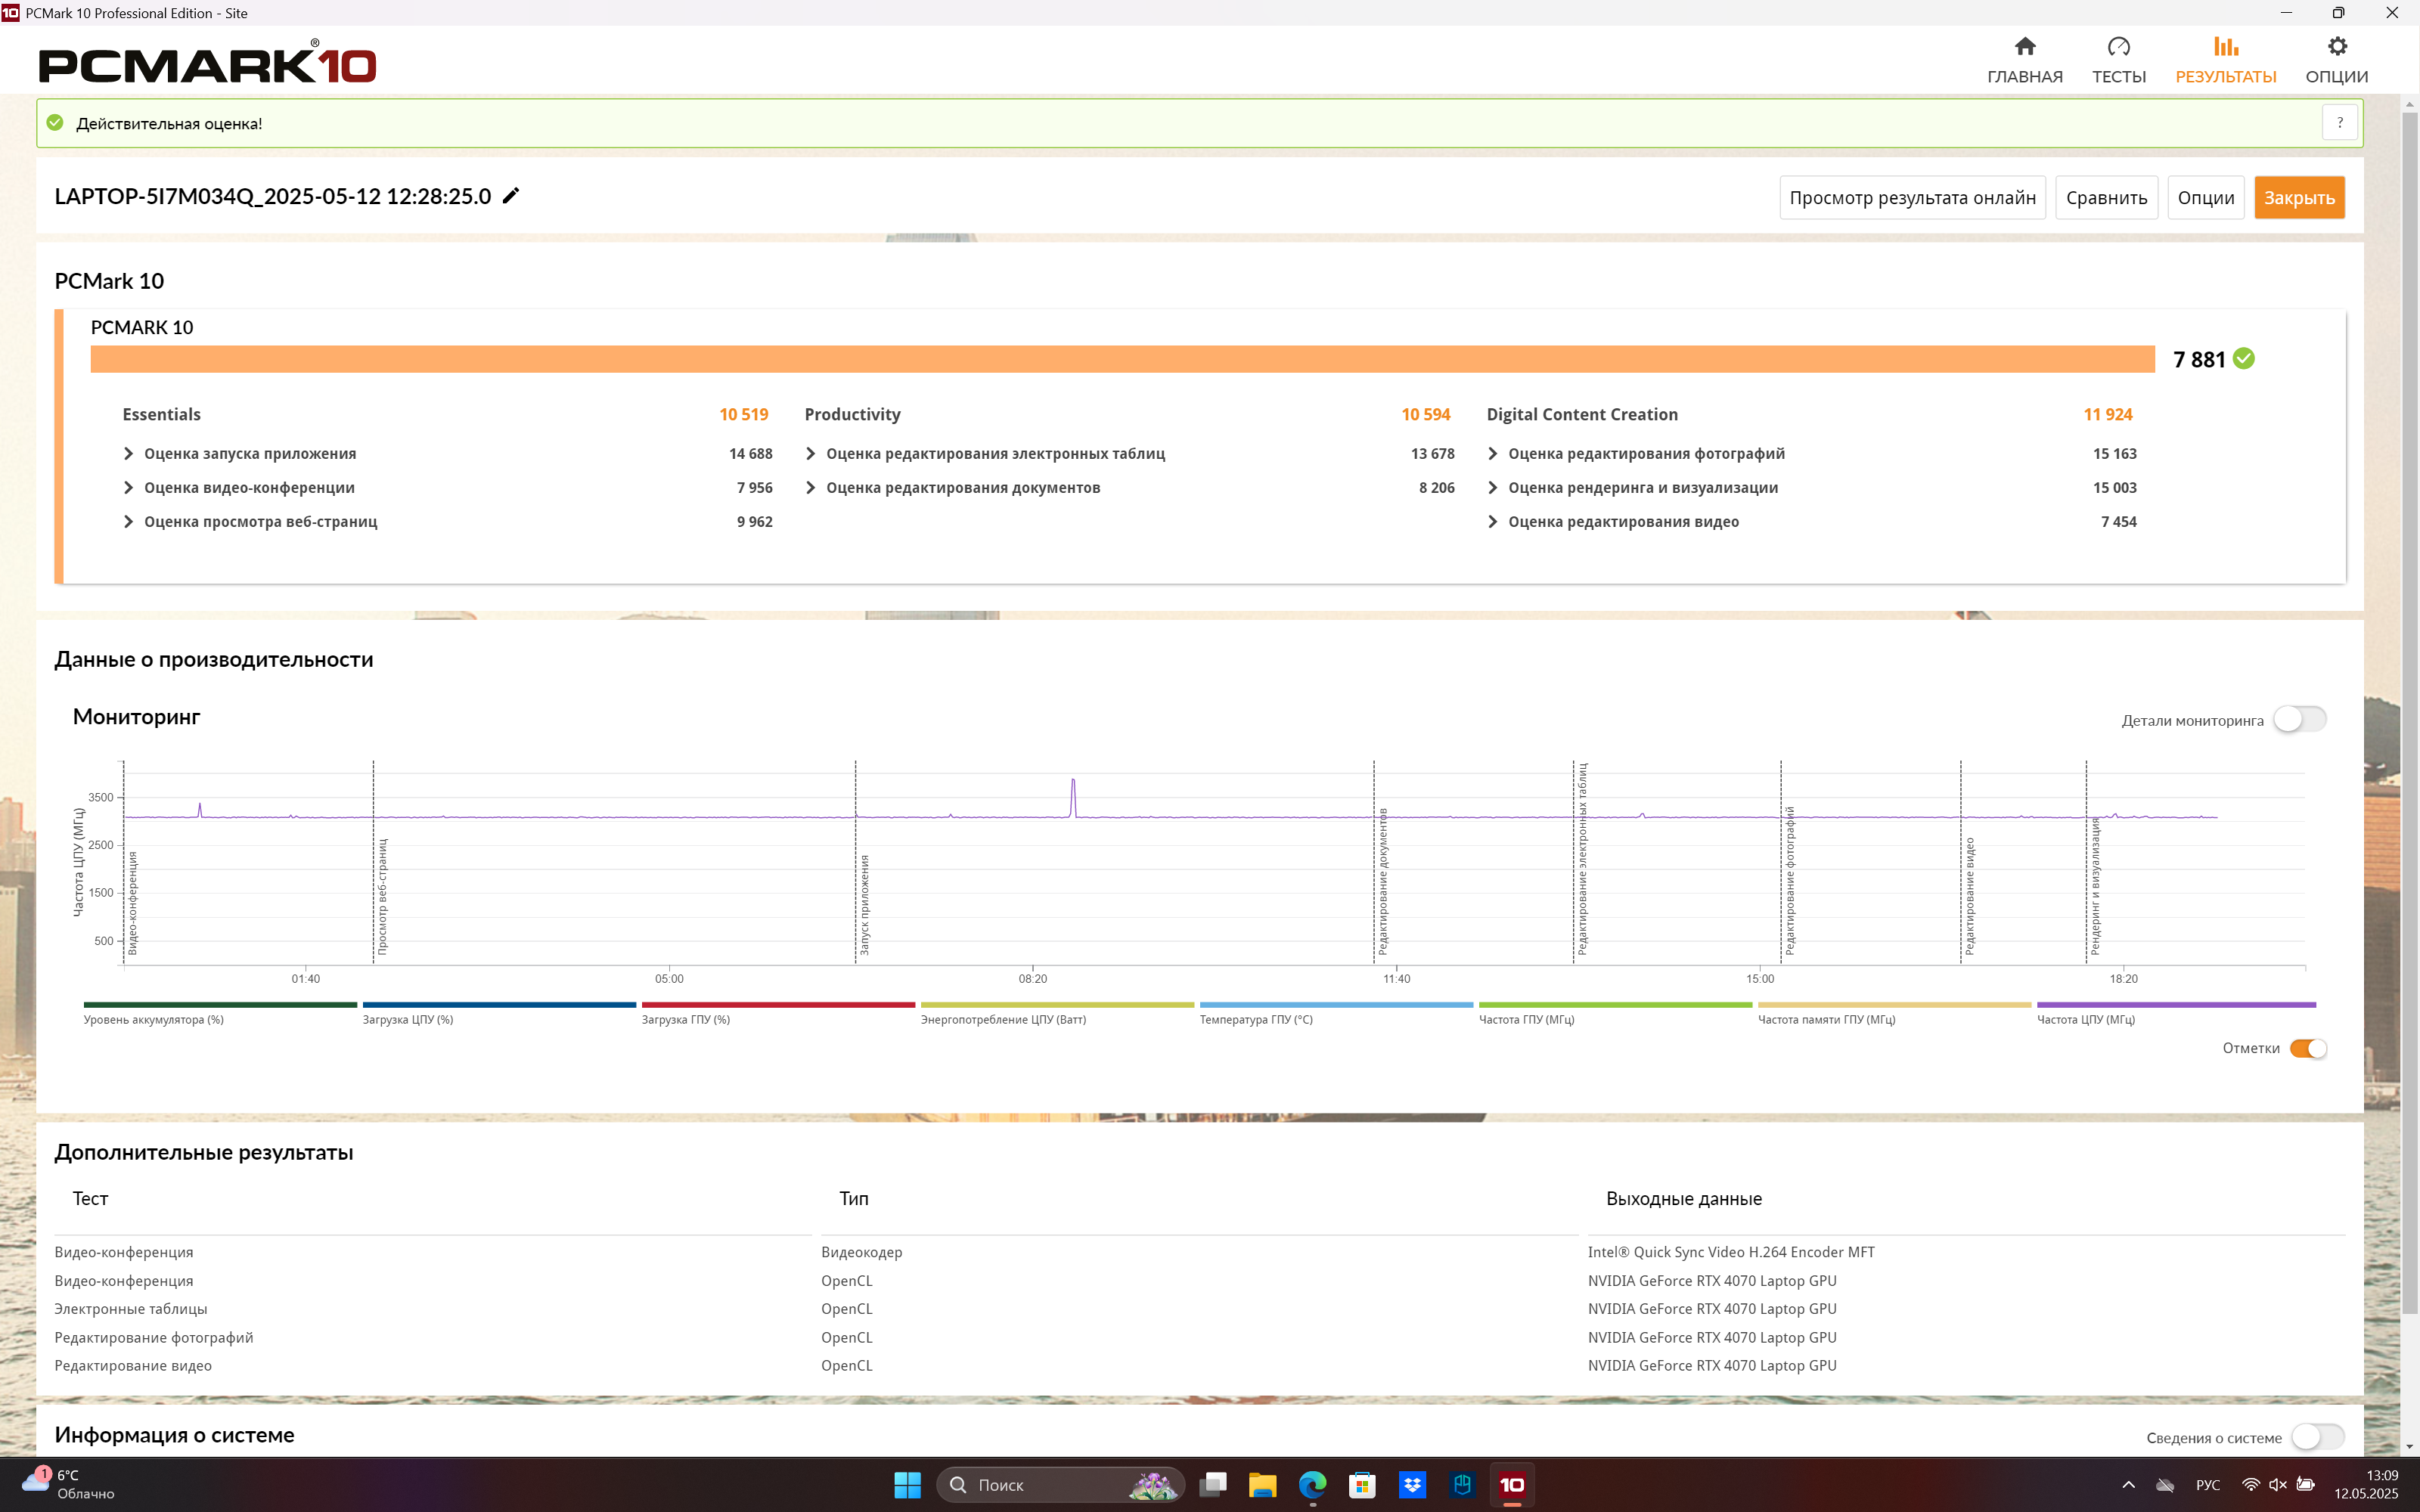Click the PCMark 10 logo
The image size is (2420, 1512).
point(207,62)
